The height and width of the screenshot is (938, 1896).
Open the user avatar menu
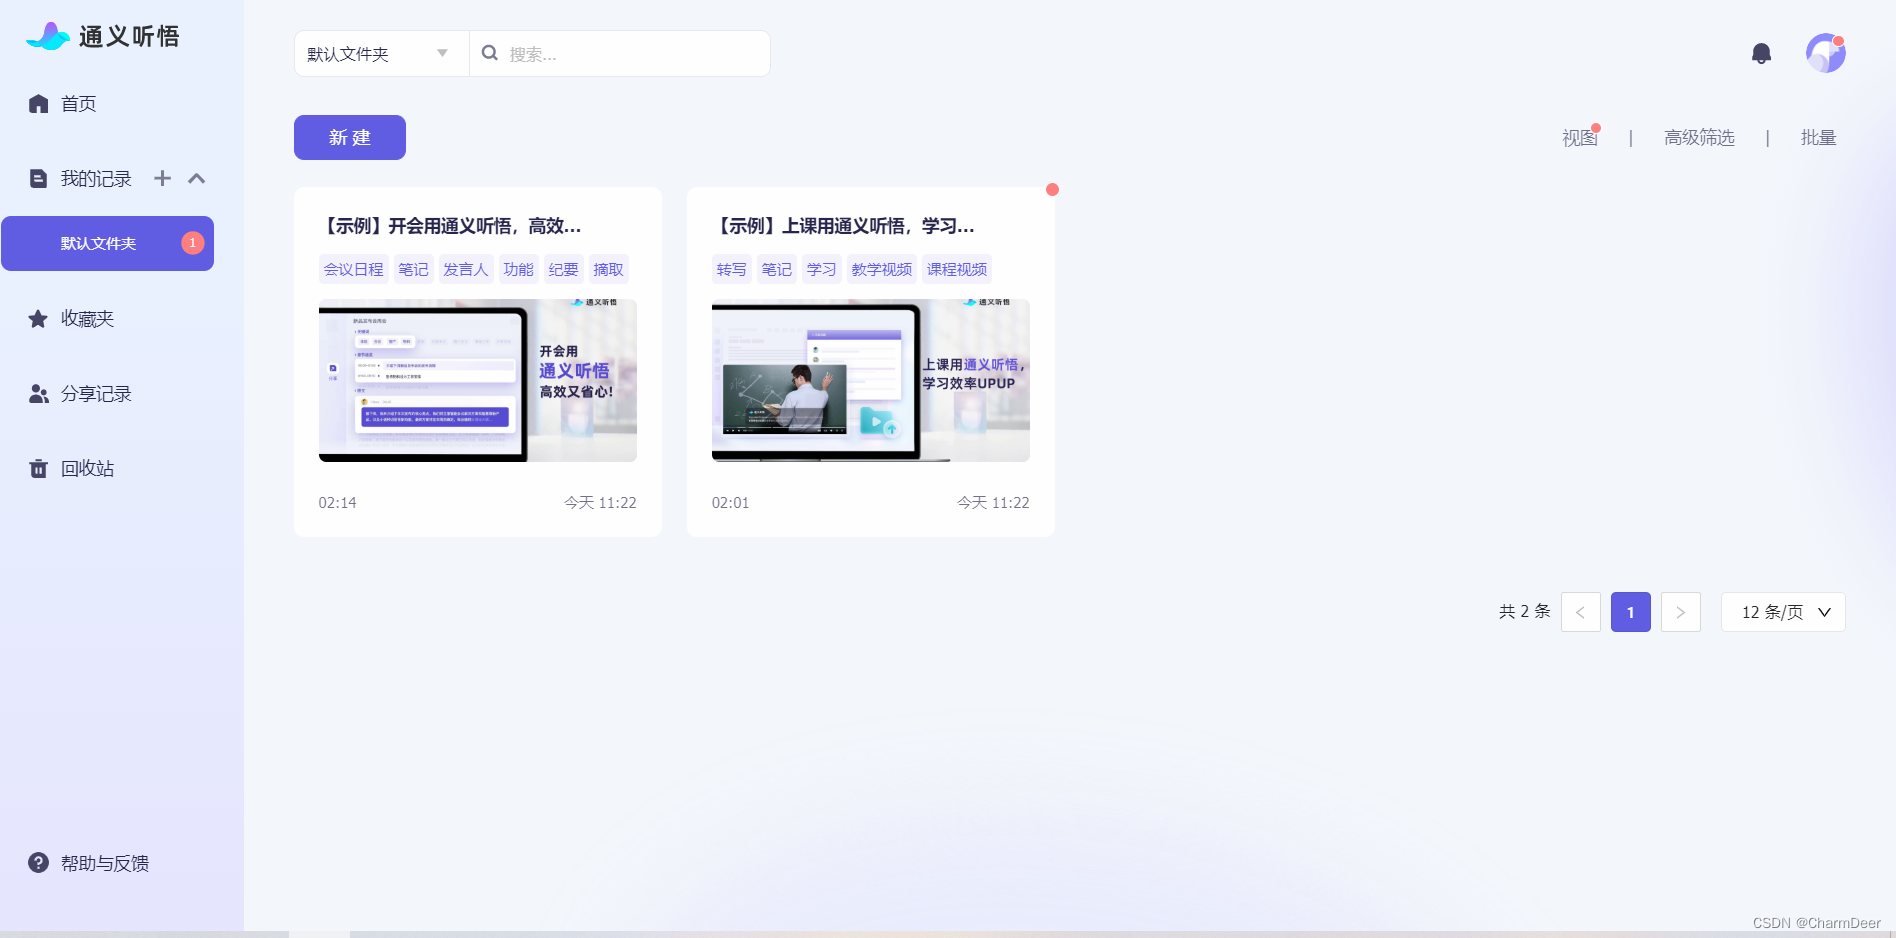[x=1825, y=53]
